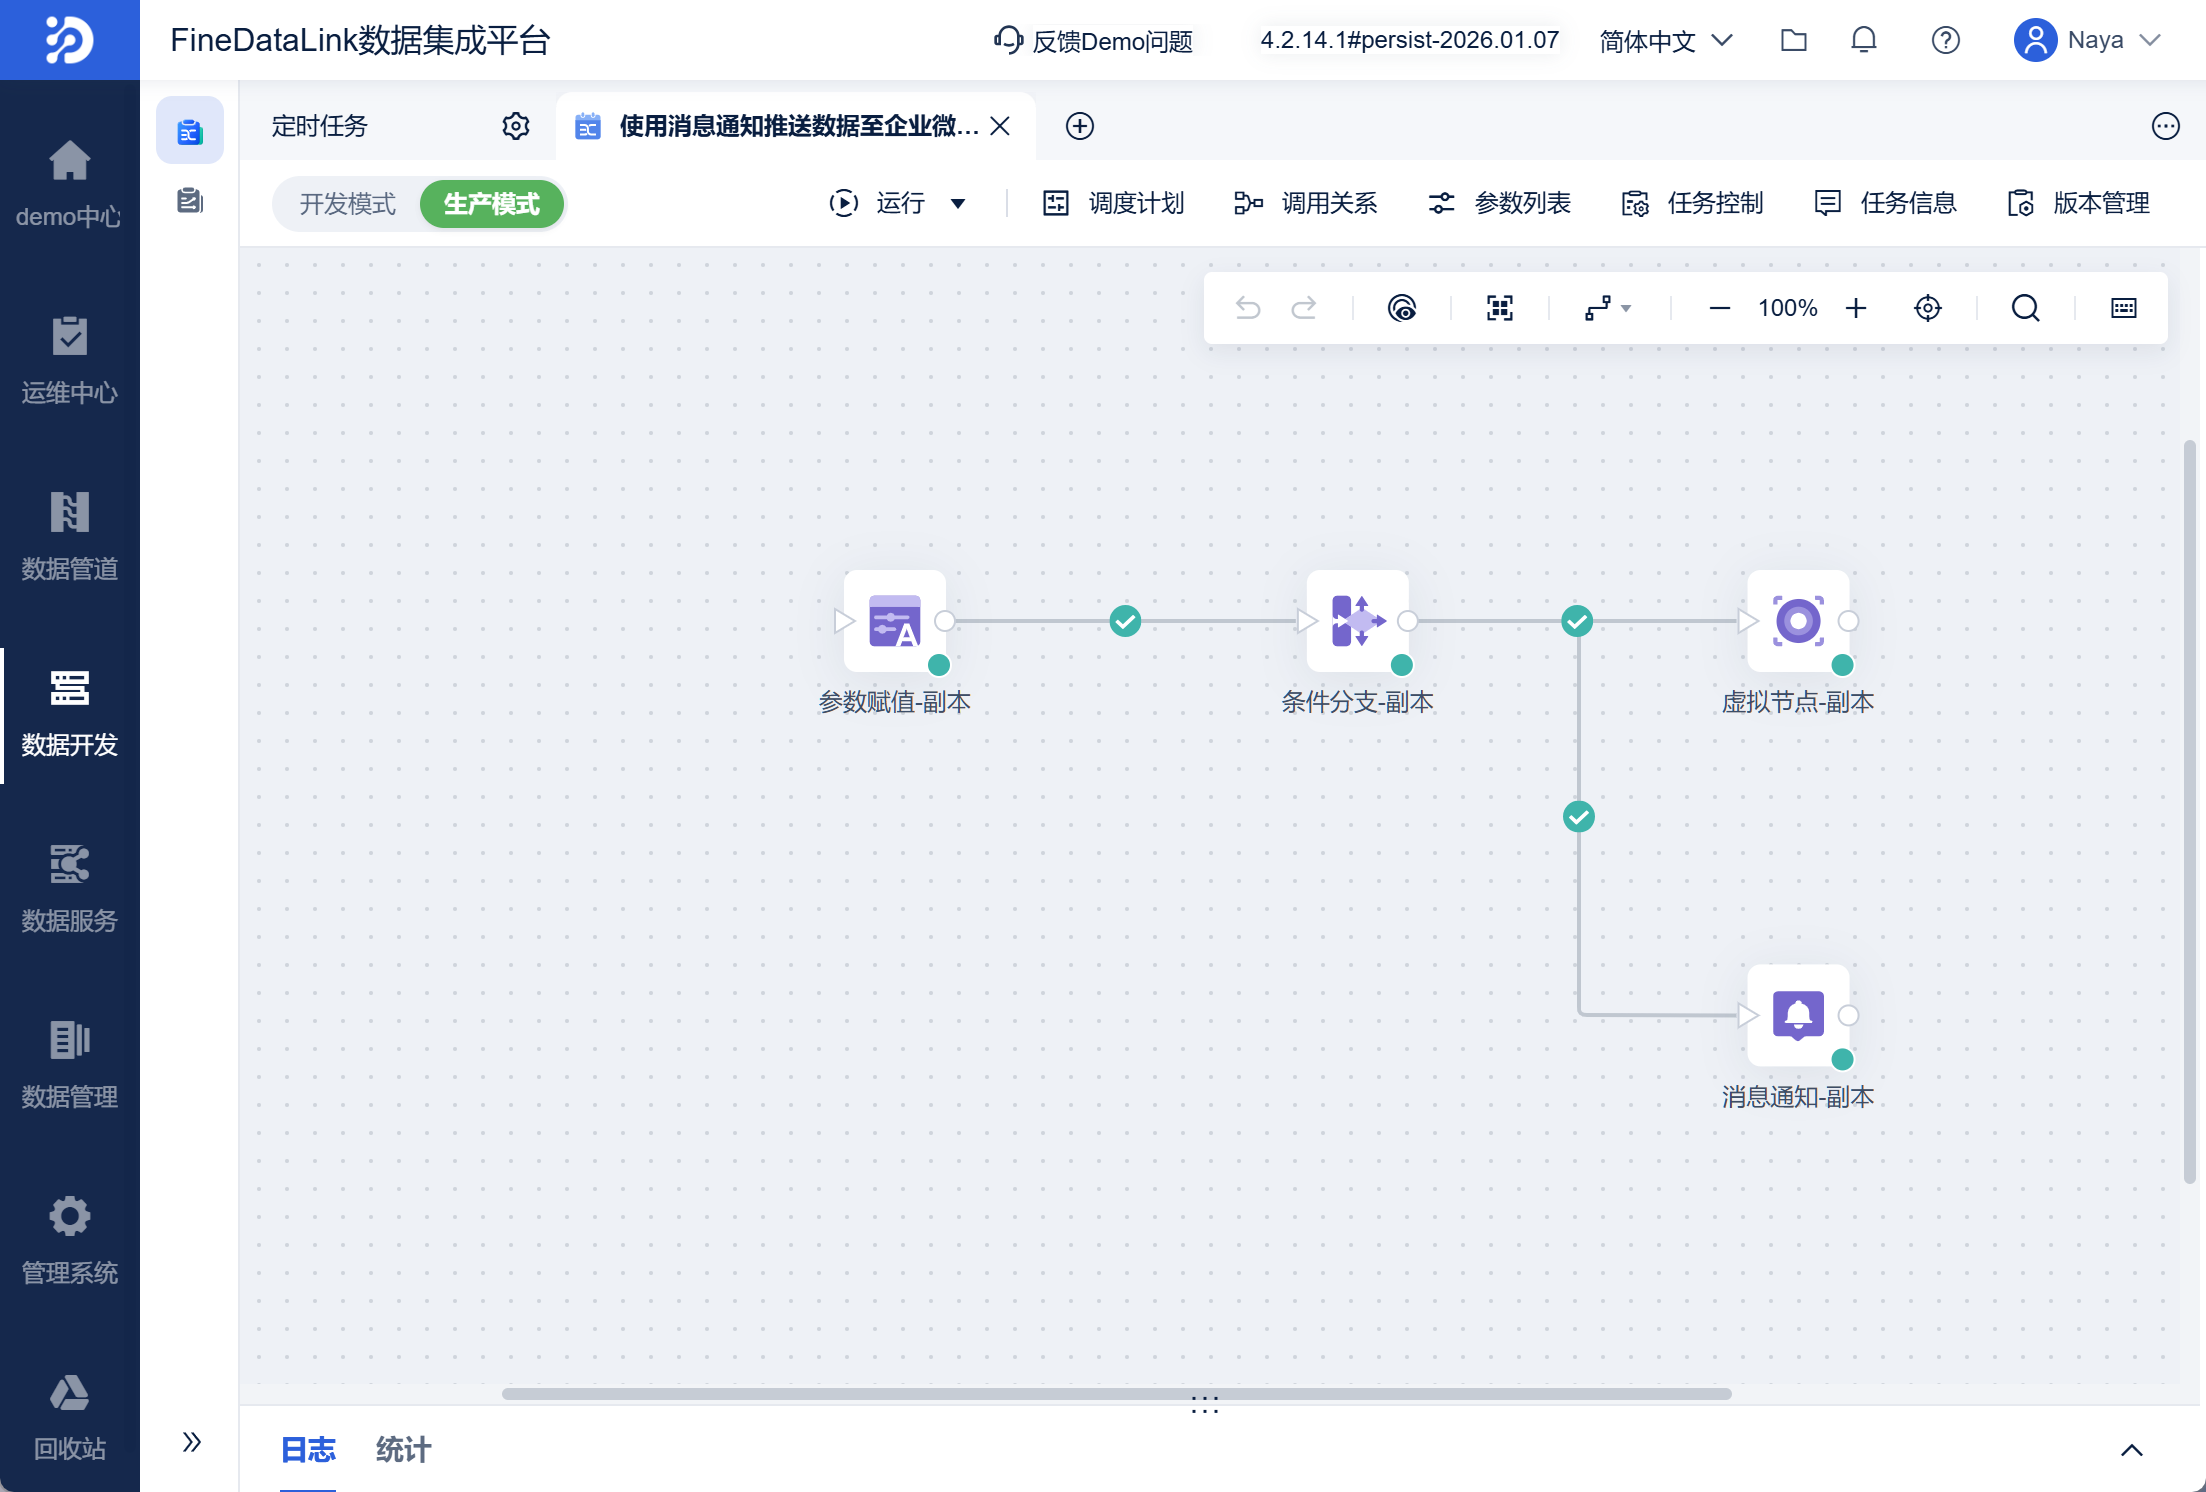This screenshot has height=1492, width=2206.
Task: Click the canvas search magnifier icon
Action: [2025, 308]
